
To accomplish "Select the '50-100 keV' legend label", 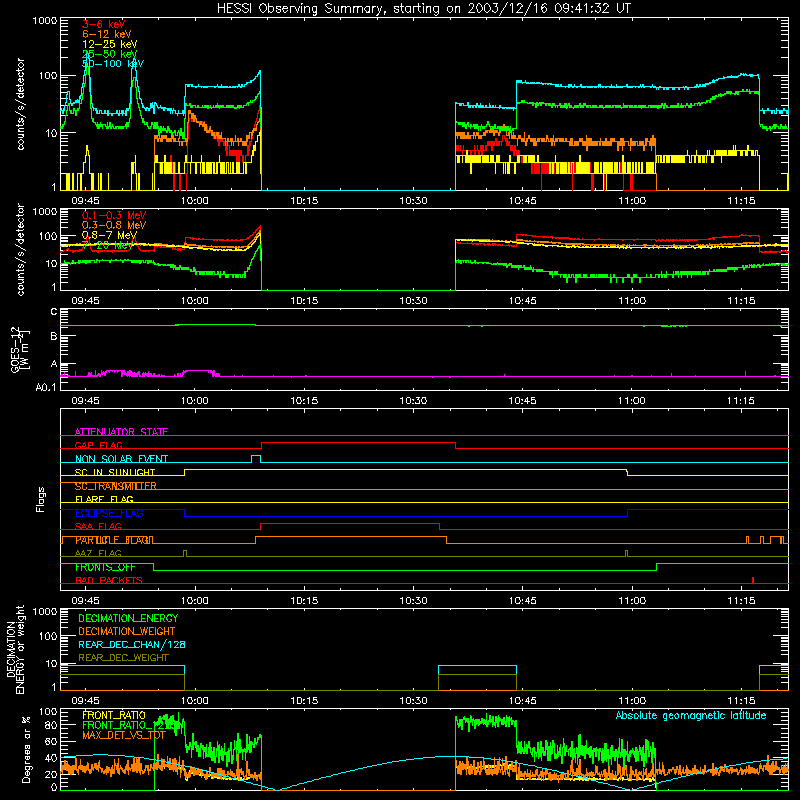I will (x=113, y=64).
